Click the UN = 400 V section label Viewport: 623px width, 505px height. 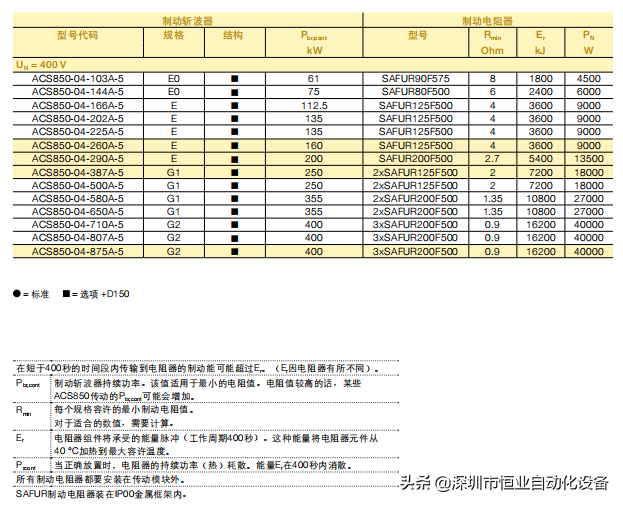[41, 65]
